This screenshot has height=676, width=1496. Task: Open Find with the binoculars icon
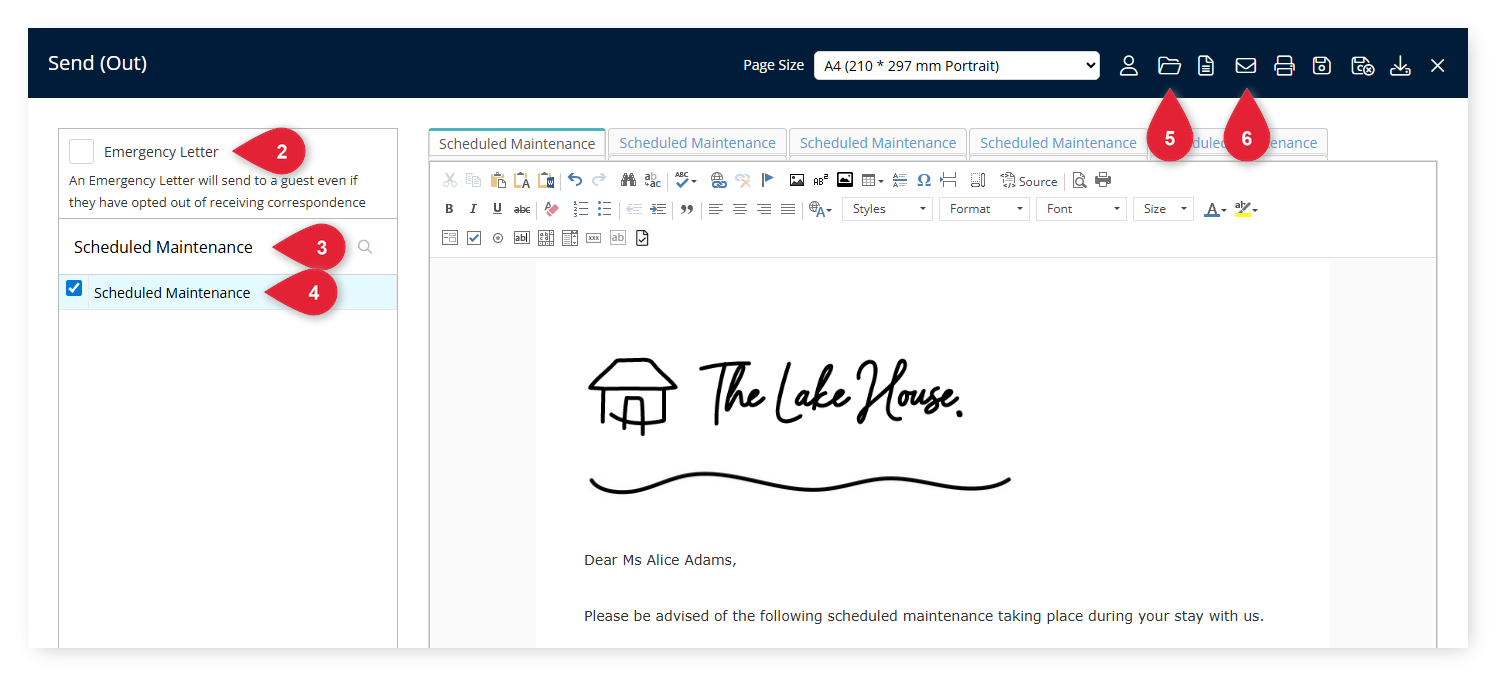[629, 180]
